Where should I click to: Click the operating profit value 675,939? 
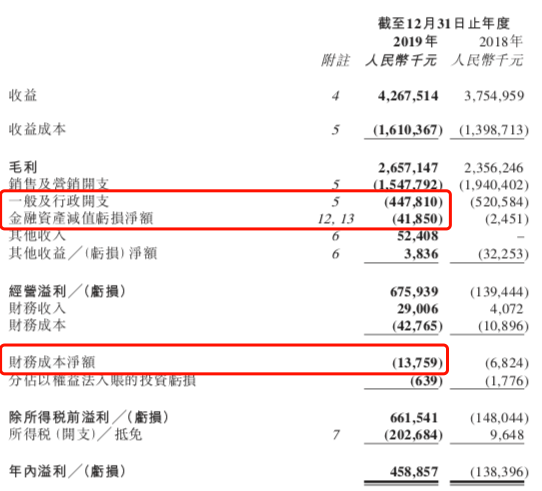click(414, 292)
